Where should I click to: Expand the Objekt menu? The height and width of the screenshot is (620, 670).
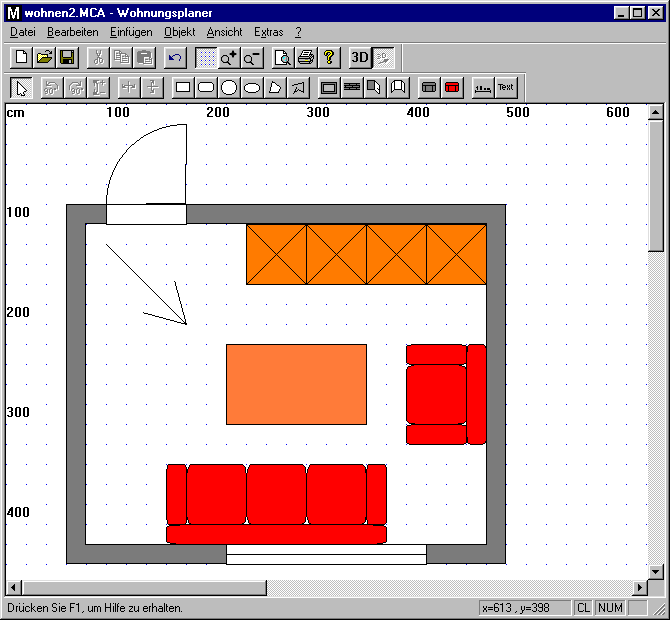pyautogui.click(x=180, y=32)
